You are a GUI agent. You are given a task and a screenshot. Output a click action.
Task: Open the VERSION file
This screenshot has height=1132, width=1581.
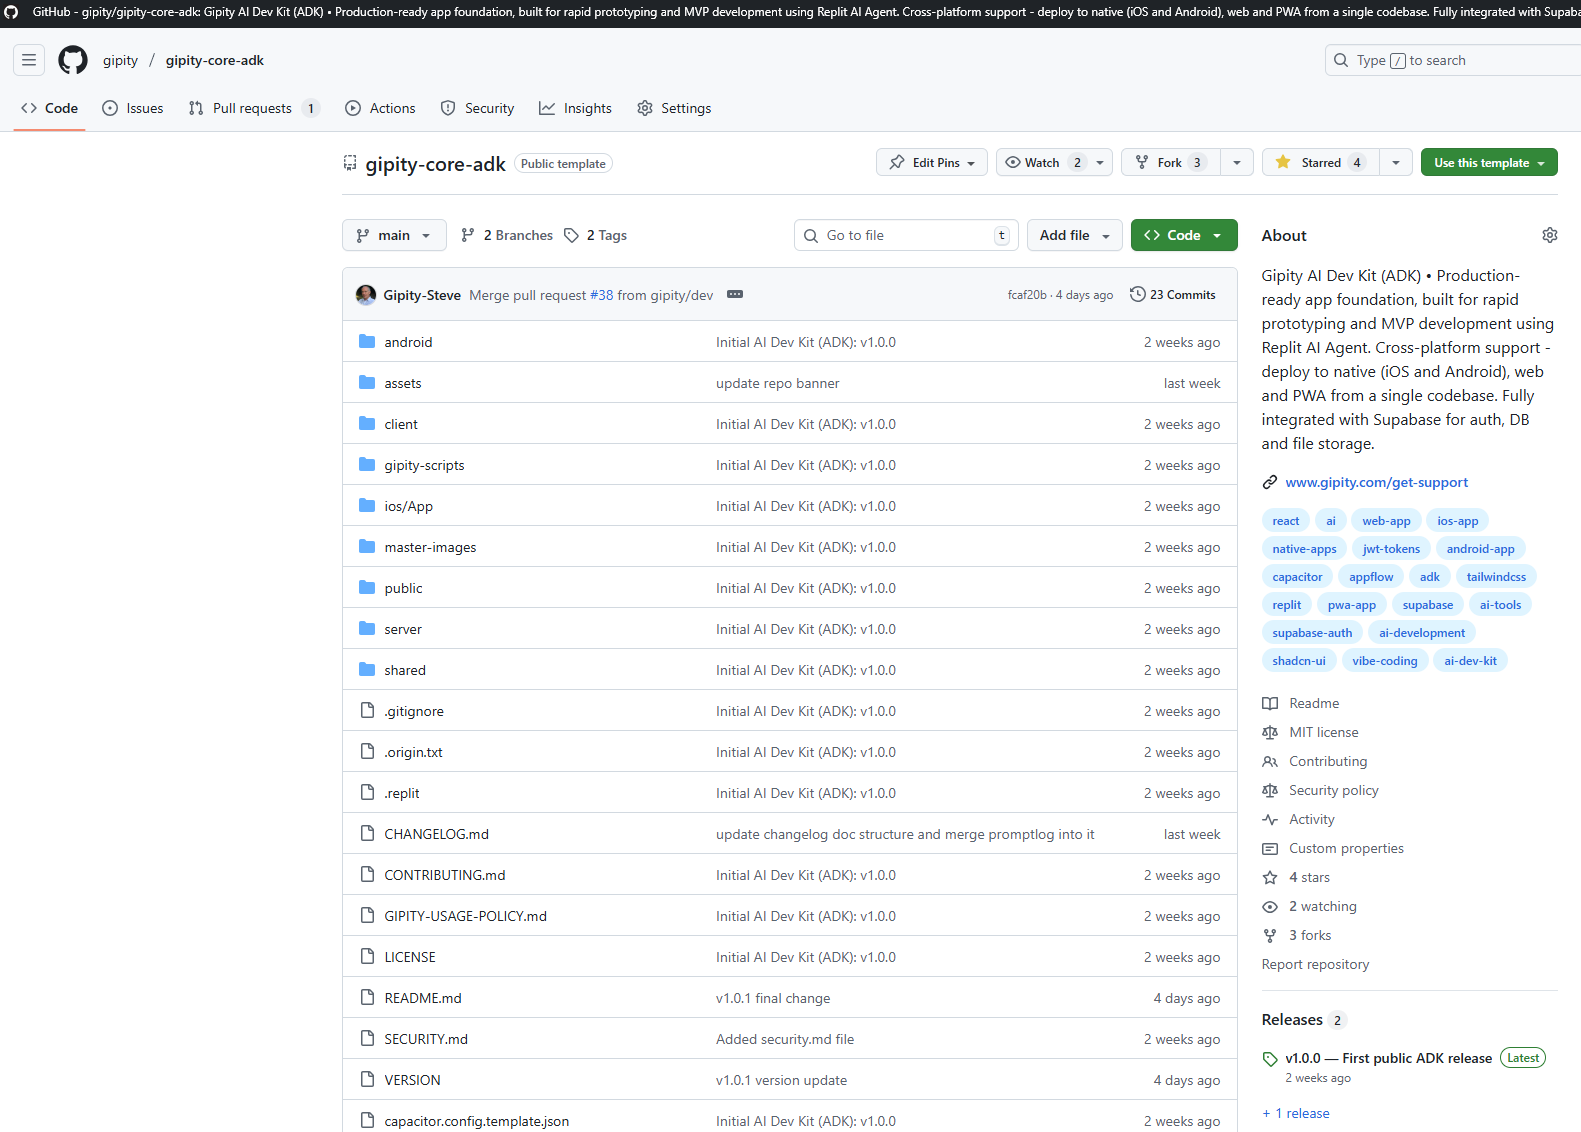pos(413,1080)
